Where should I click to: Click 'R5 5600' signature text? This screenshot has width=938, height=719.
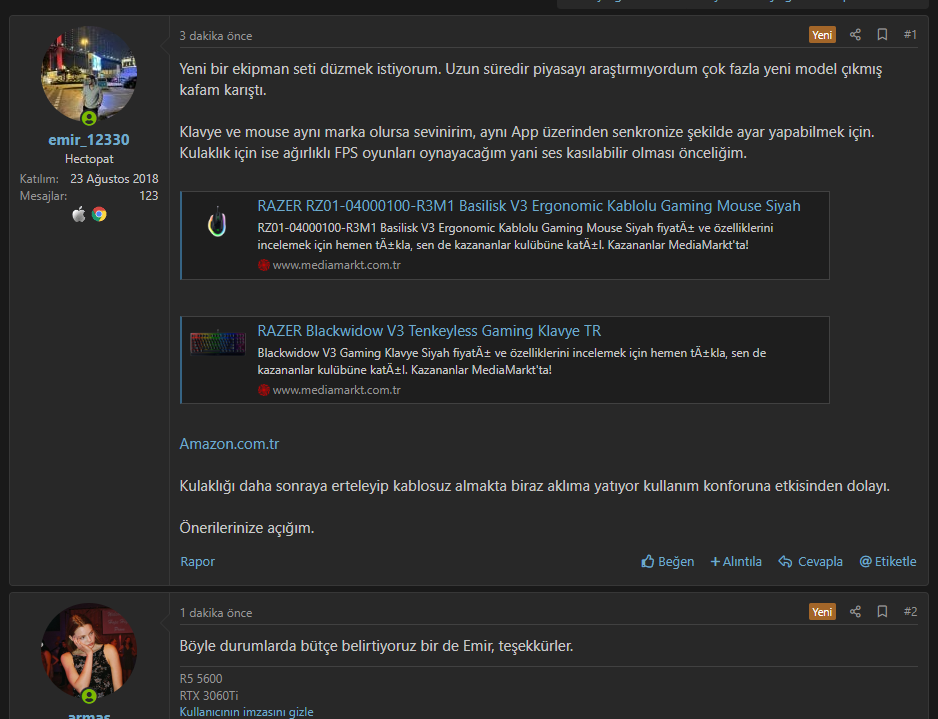pyautogui.click(x=201, y=679)
